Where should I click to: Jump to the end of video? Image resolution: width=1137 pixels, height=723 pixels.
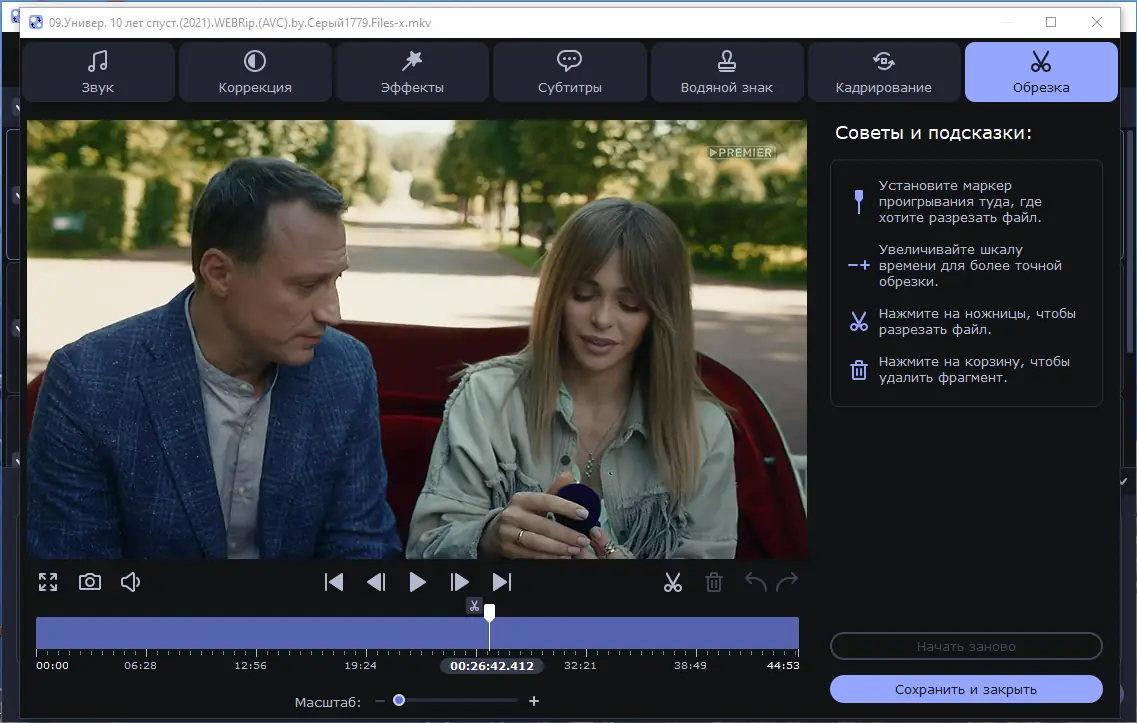tap(501, 582)
